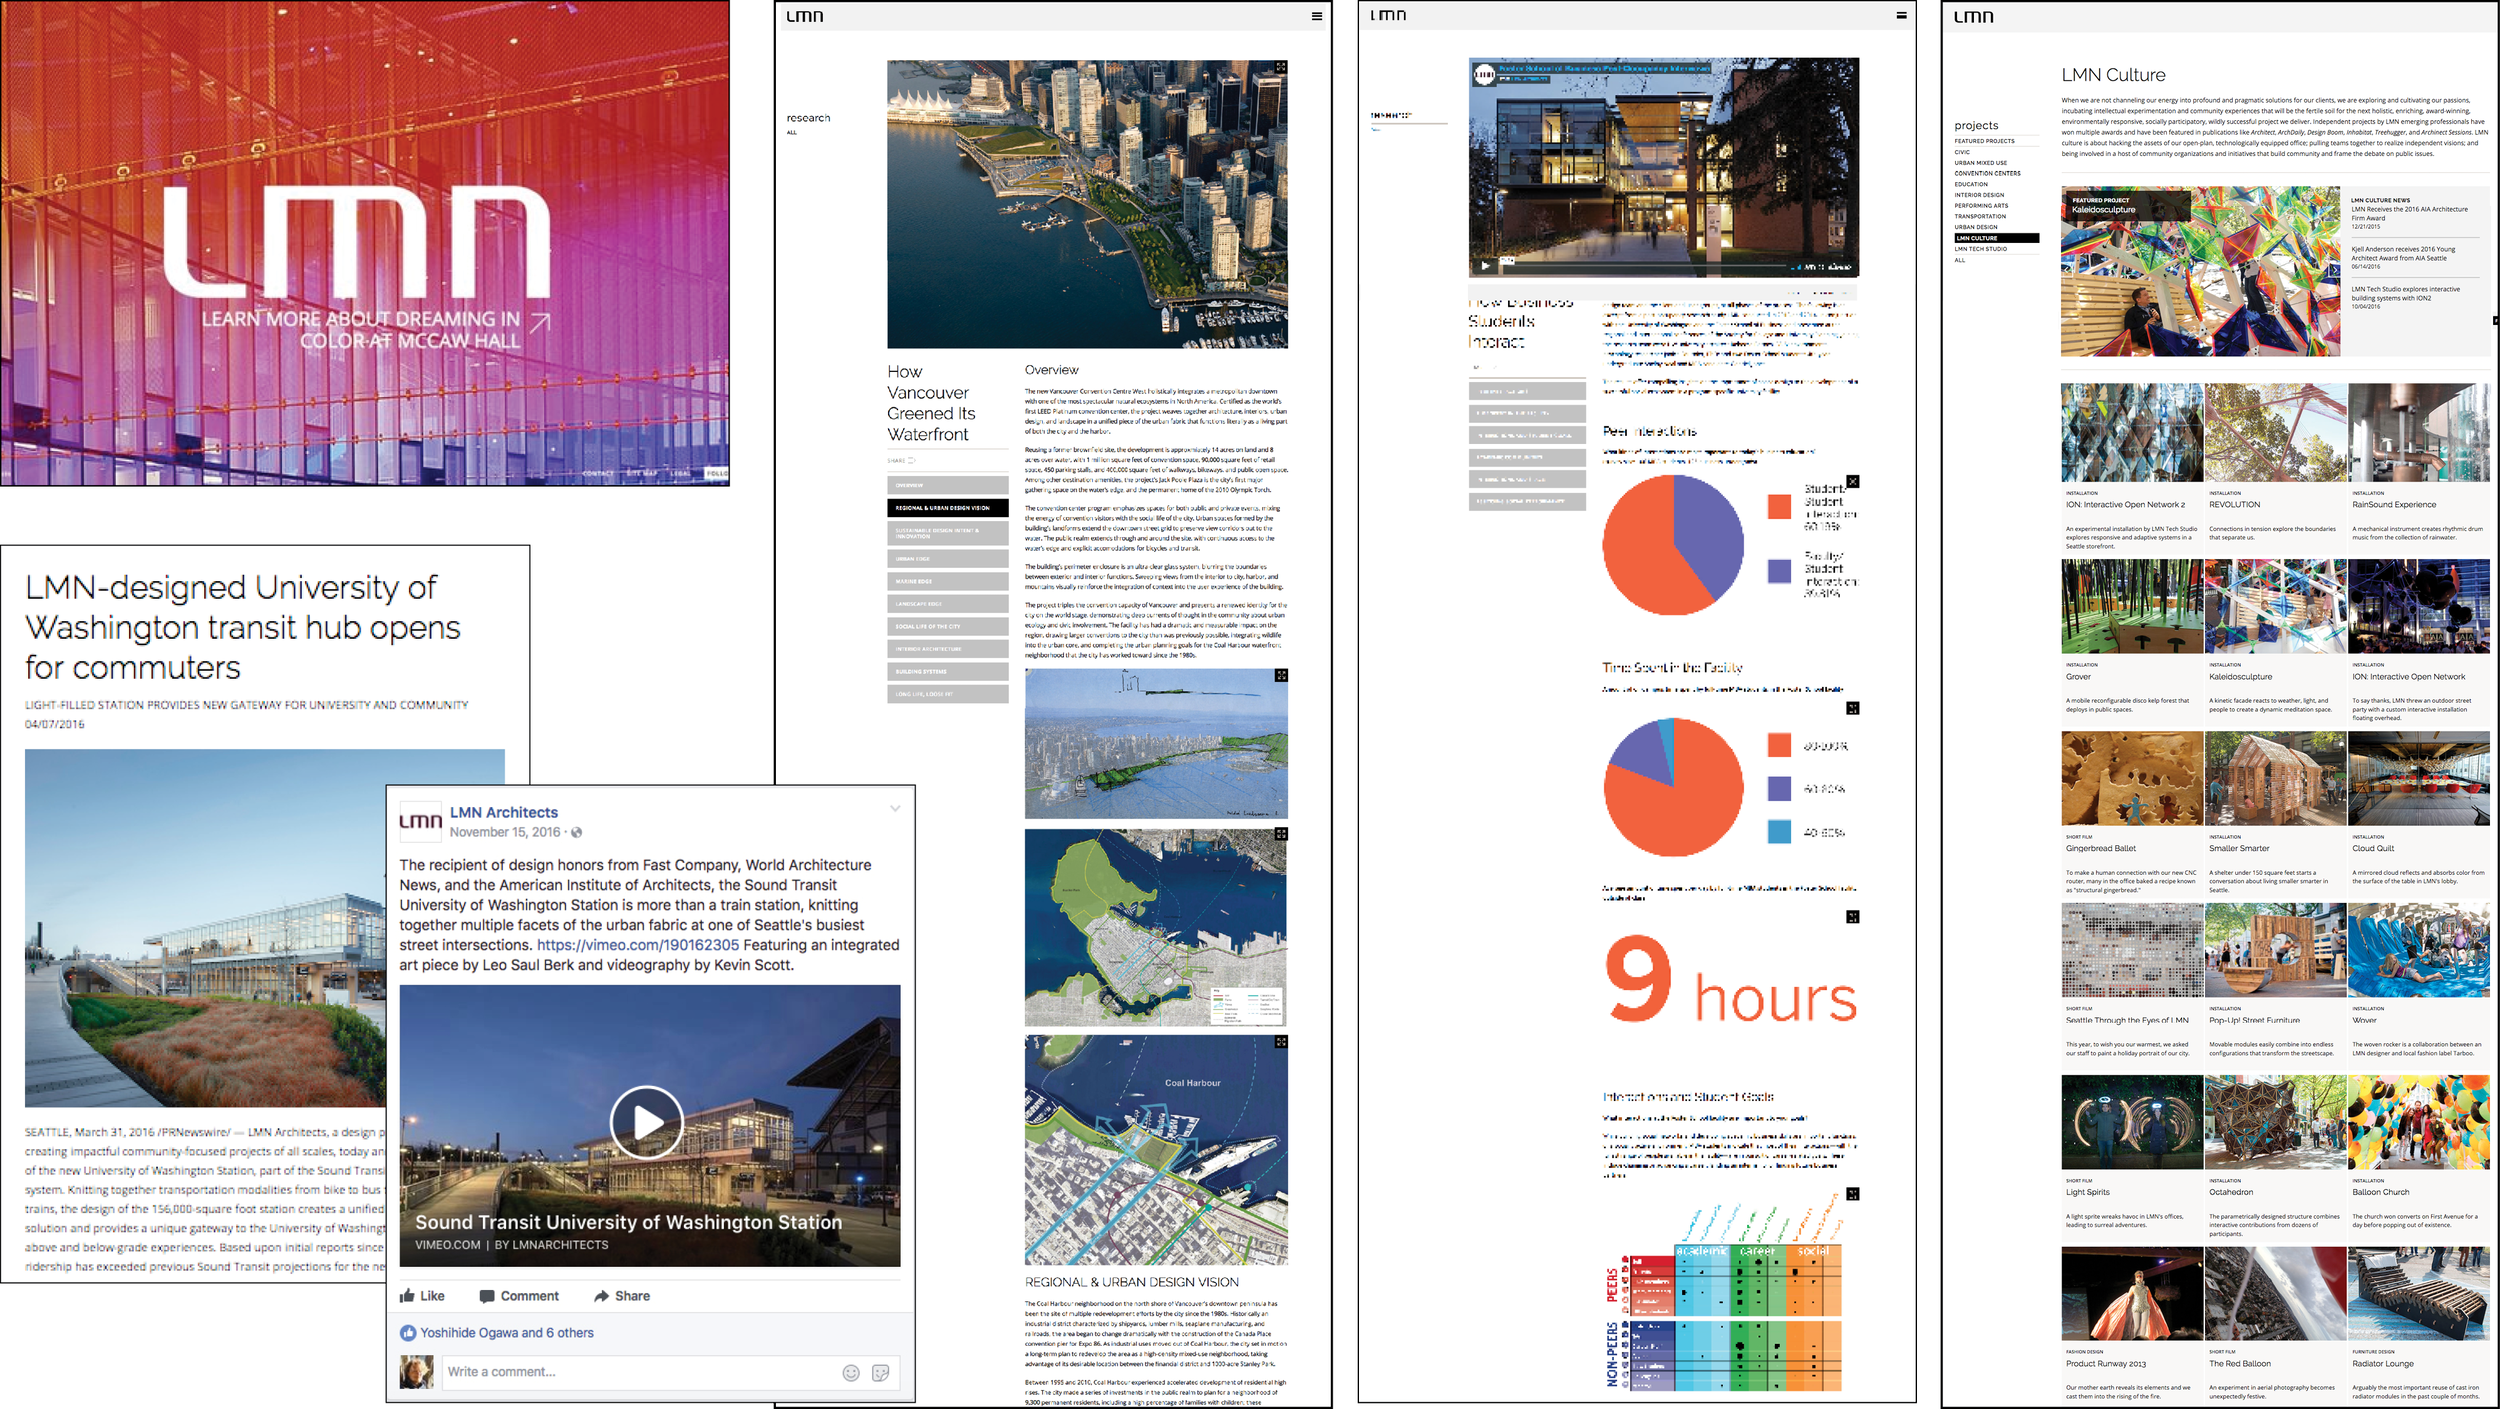Click LMN logo on Vancouver research page
The image size is (2500, 1409).
coord(804,16)
